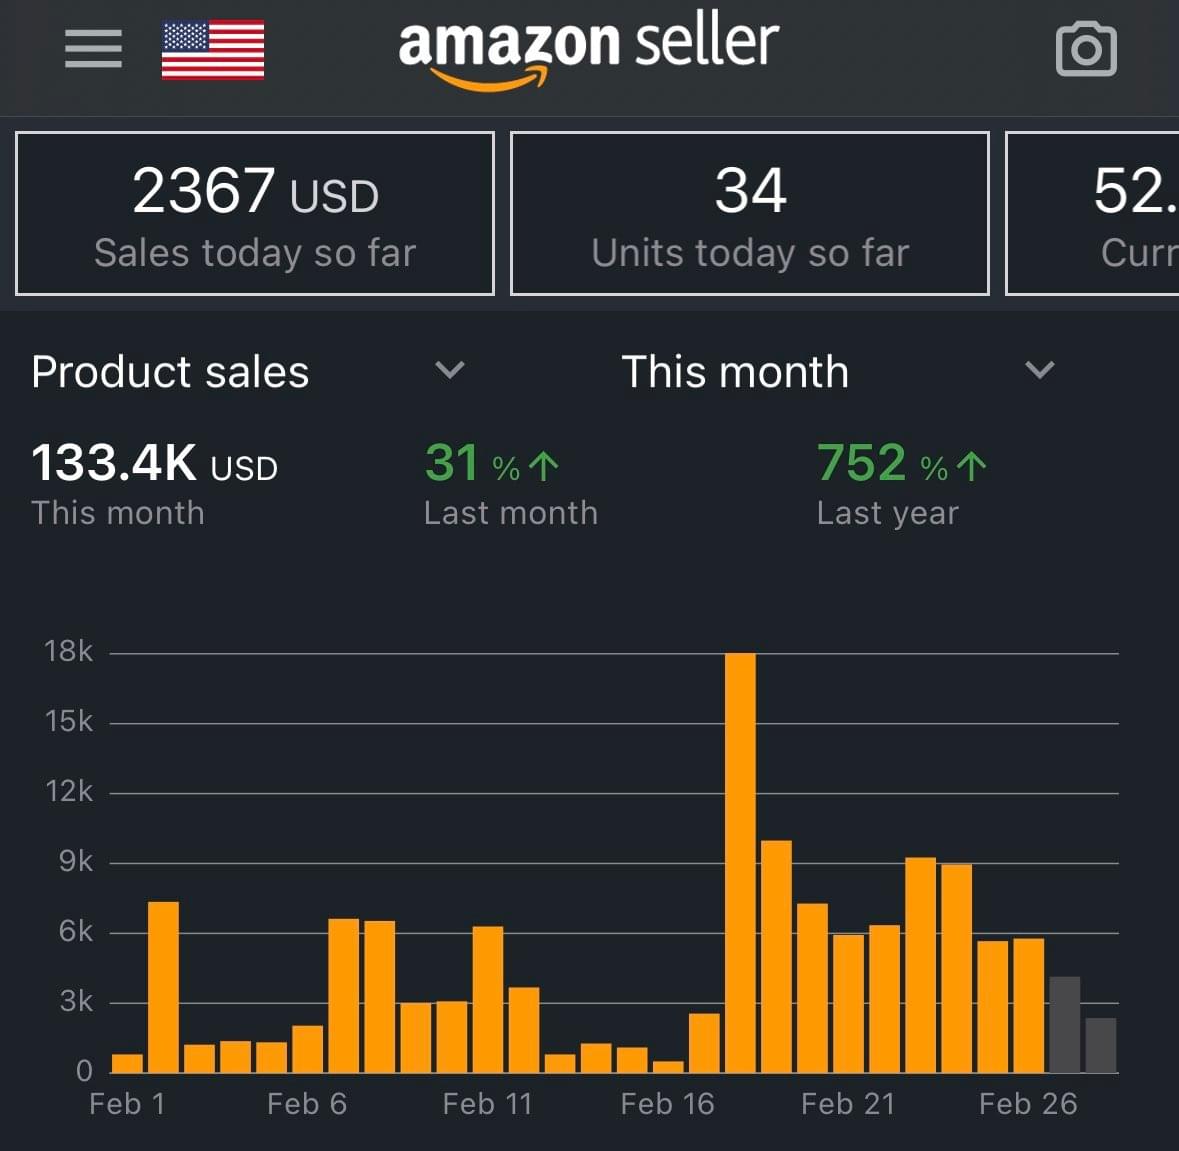Tap the Feb 6 axis label
Image resolution: width=1179 pixels, height=1151 pixels.
click(x=307, y=1104)
